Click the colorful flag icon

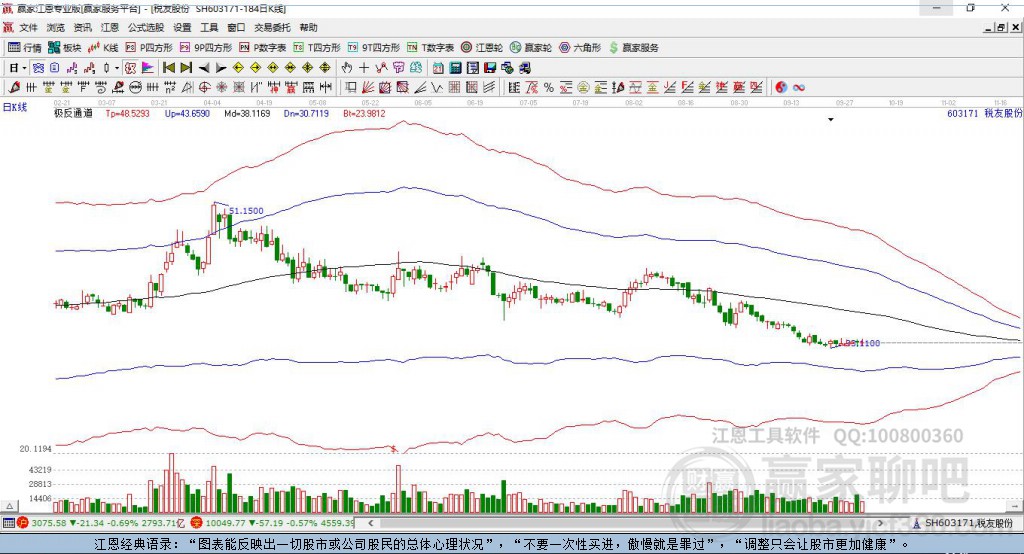coord(148,68)
